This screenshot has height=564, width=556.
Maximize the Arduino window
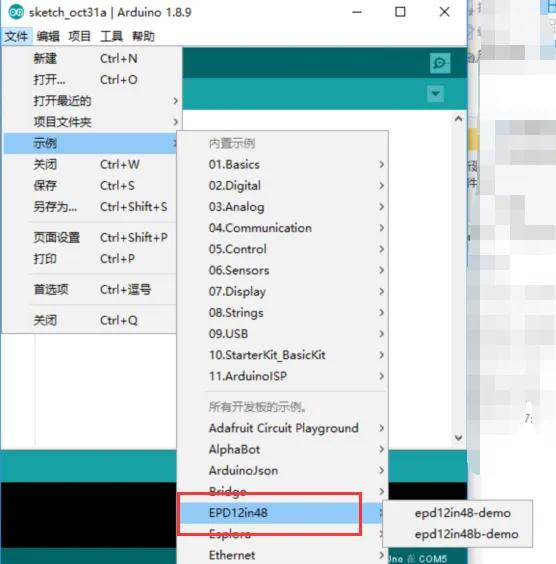pyautogui.click(x=400, y=12)
